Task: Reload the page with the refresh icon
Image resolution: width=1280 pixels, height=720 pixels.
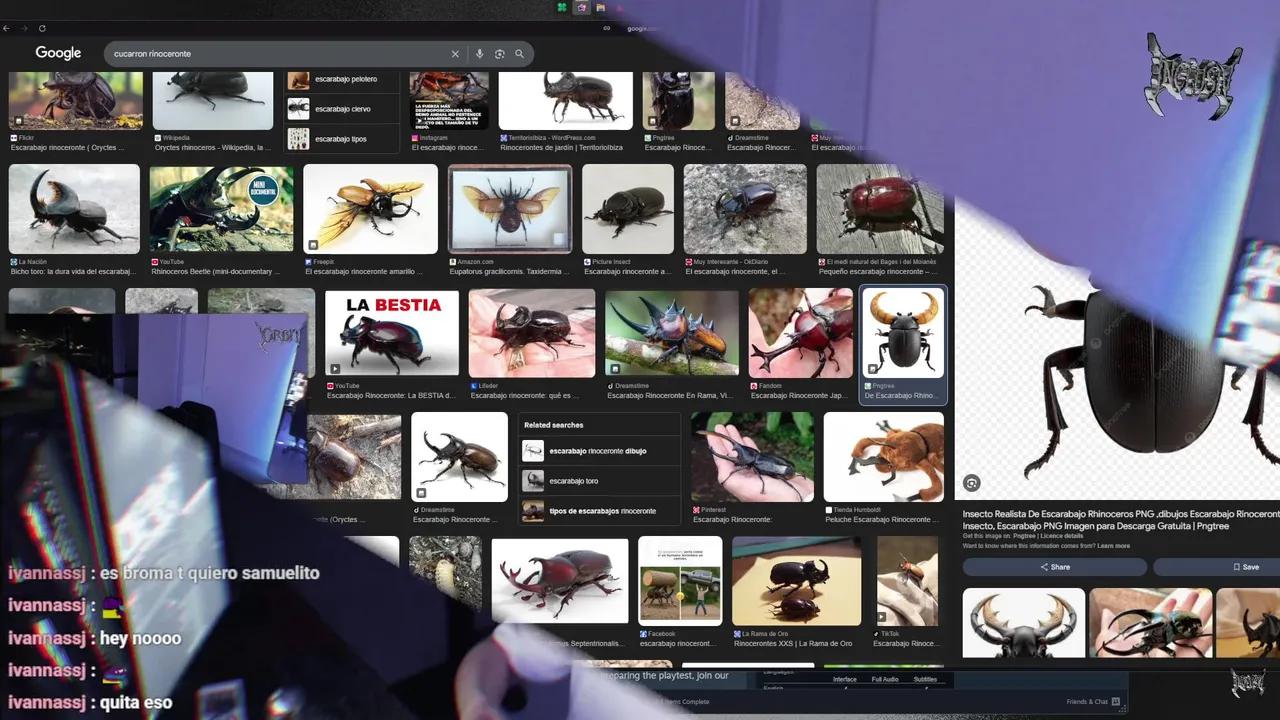Action: (x=42, y=28)
